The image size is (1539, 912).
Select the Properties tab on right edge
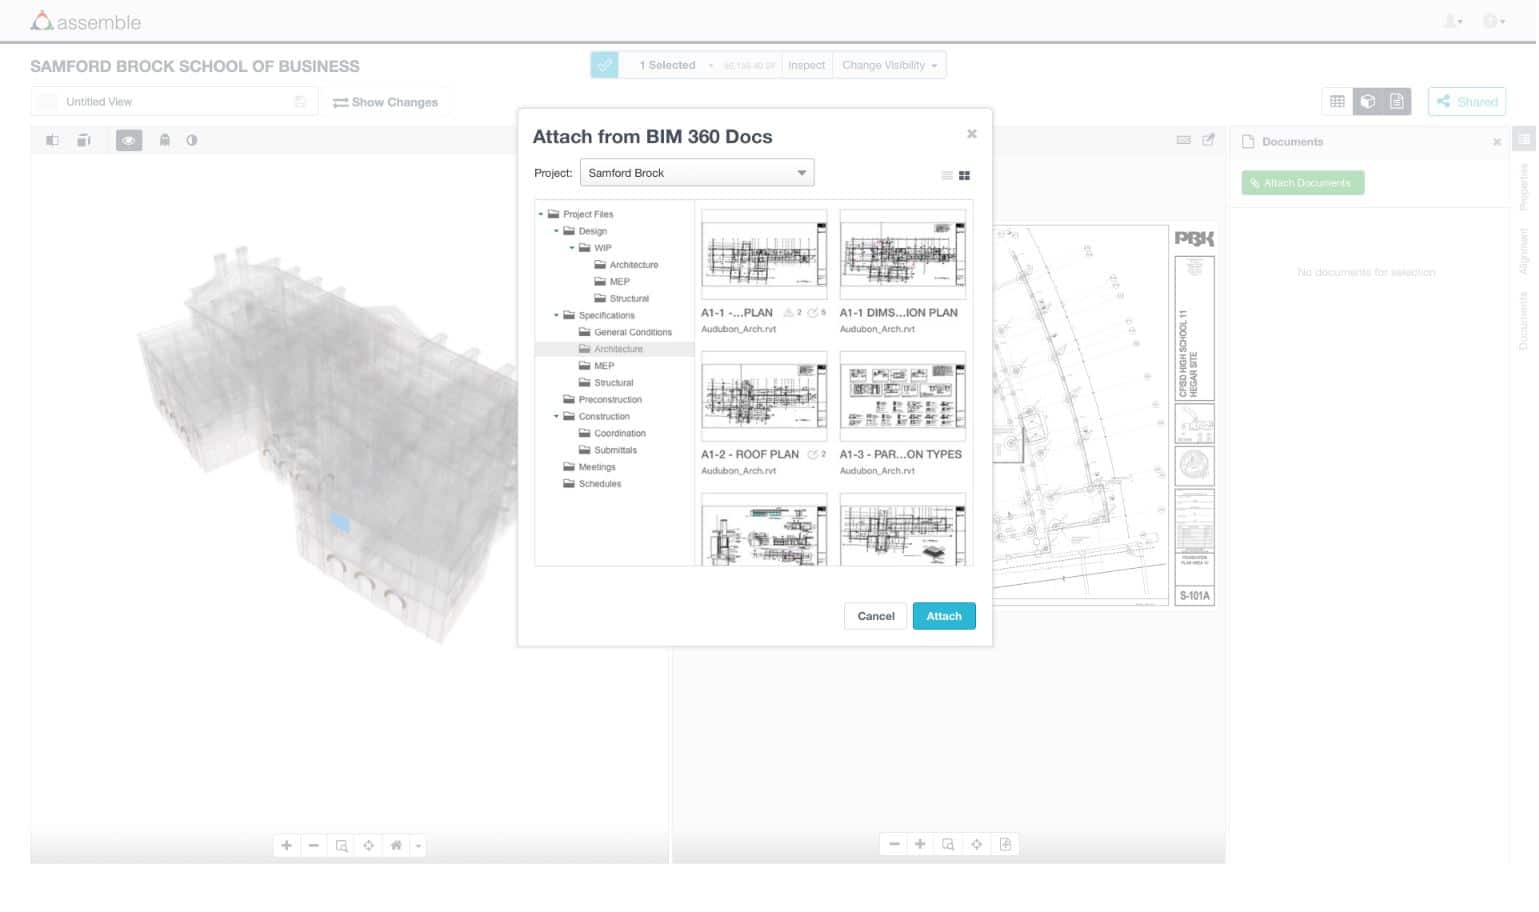click(x=1524, y=190)
